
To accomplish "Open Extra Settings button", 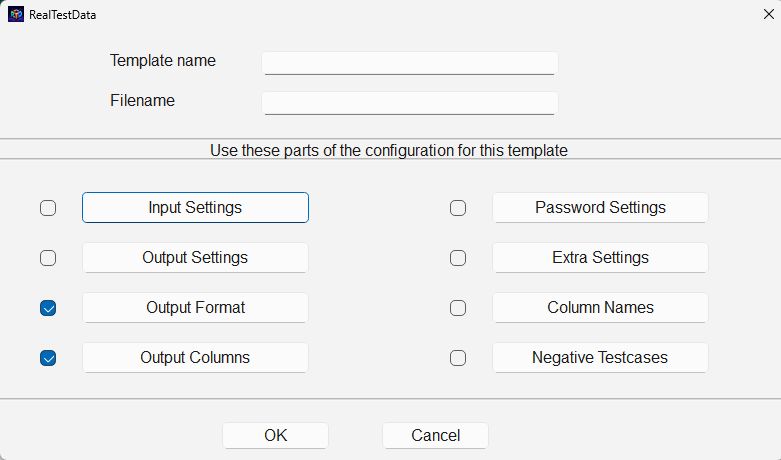I will [x=600, y=258].
